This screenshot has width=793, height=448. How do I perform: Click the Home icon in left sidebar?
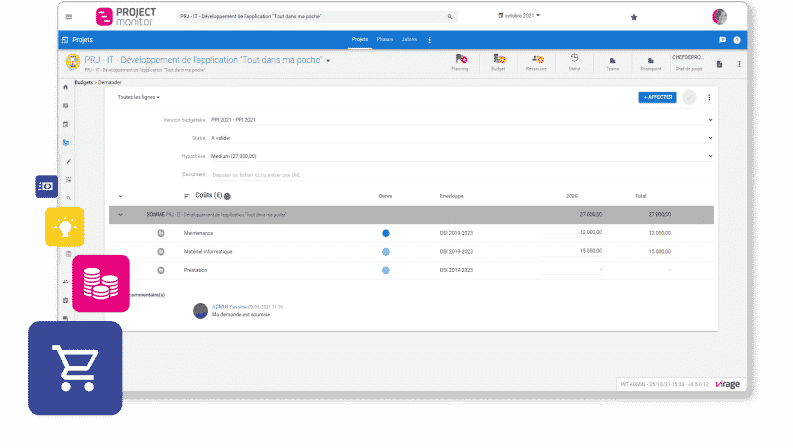point(66,87)
